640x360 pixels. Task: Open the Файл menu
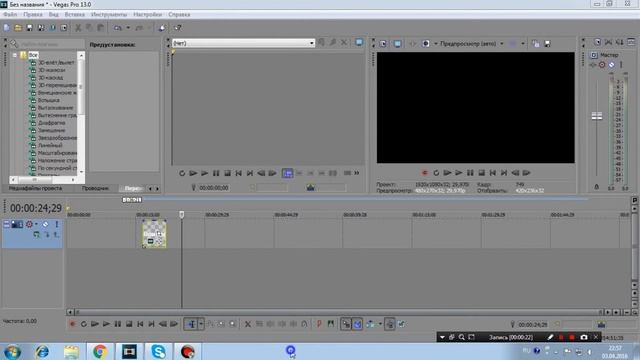pos(10,14)
